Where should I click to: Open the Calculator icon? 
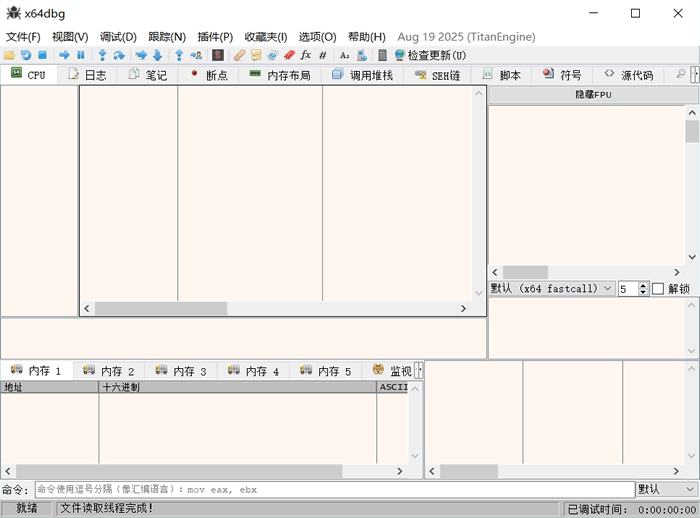pos(382,55)
